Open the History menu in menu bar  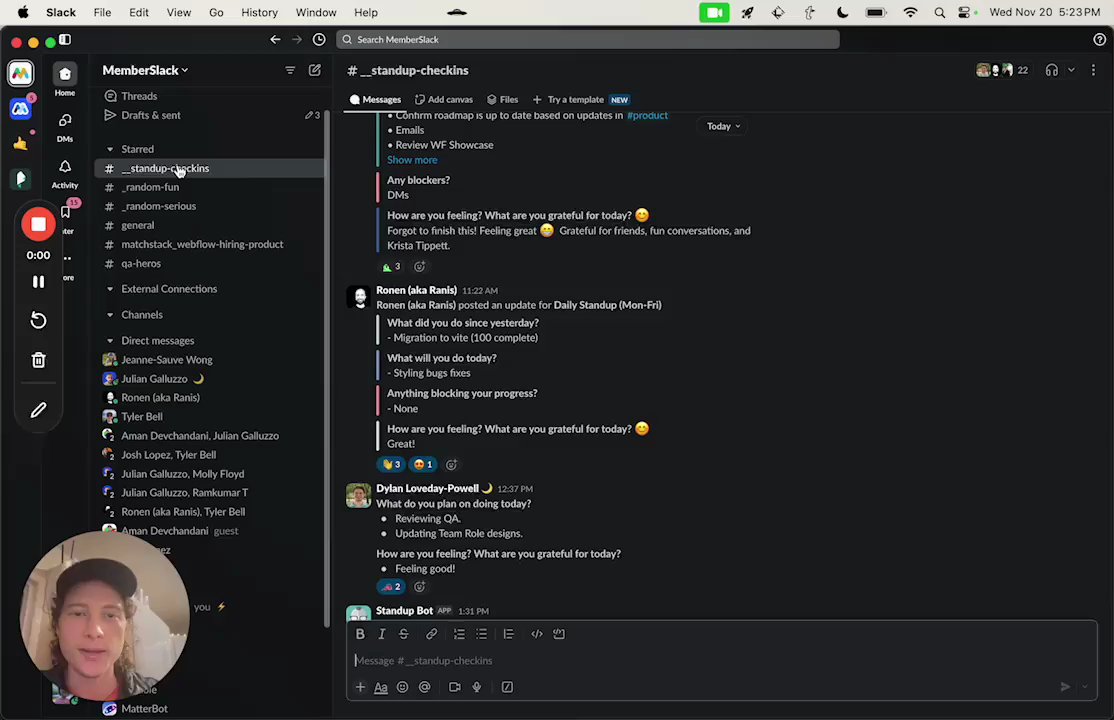click(259, 12)
